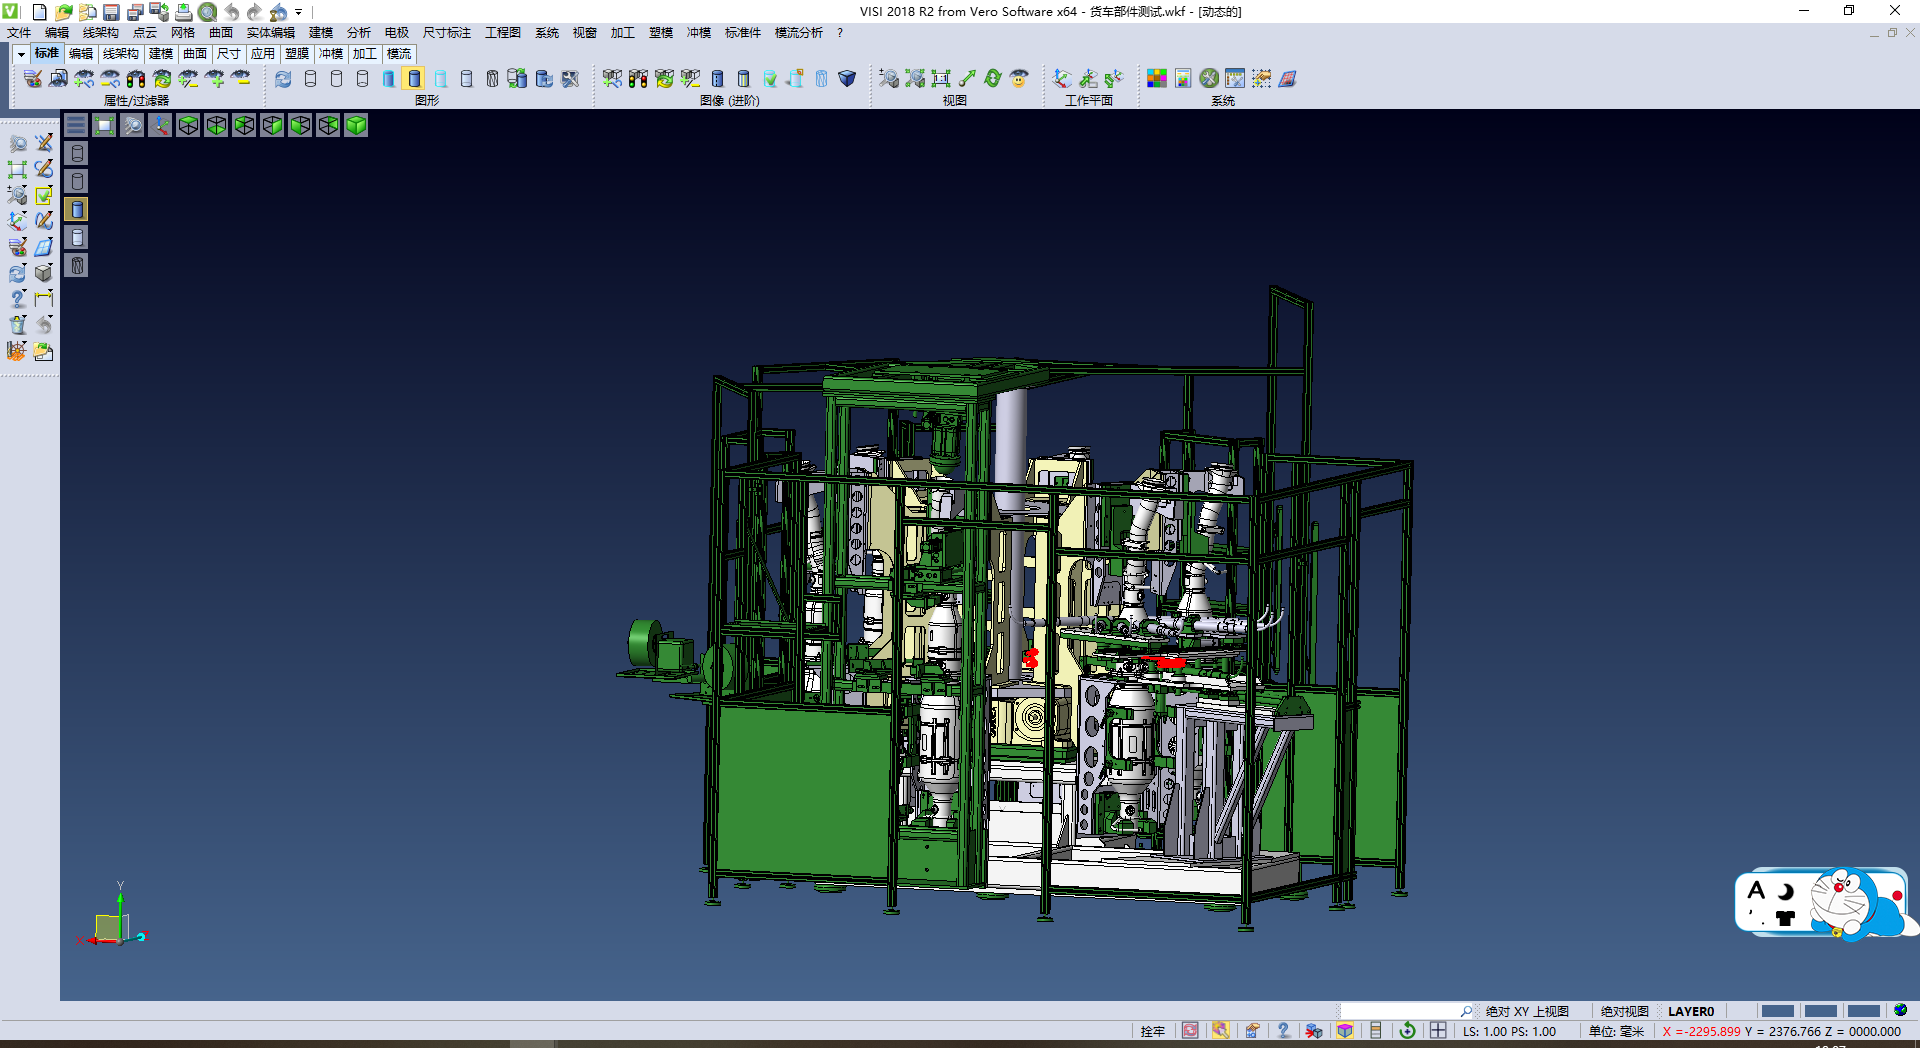Click the Save icon in quick access toolbar

click(x=111, y=12)
